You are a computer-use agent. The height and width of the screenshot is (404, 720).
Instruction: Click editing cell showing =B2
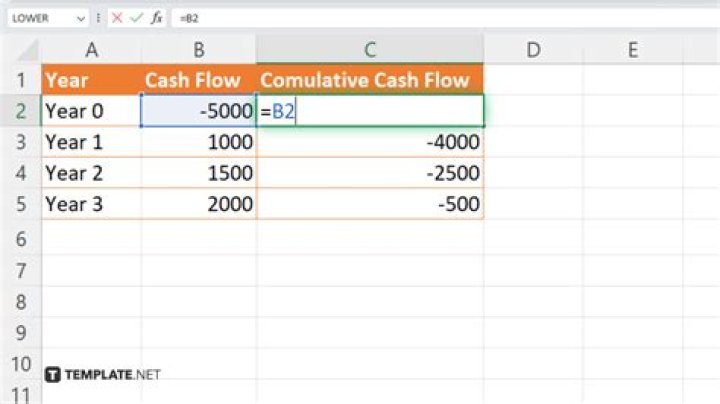(370, 111)
